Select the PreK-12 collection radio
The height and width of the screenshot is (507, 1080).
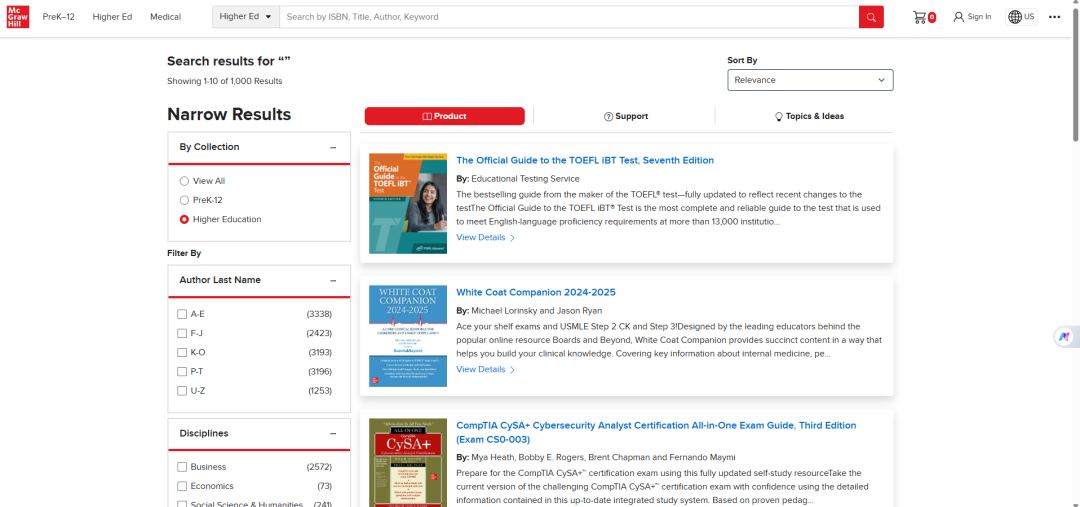(x=184, y=200)
